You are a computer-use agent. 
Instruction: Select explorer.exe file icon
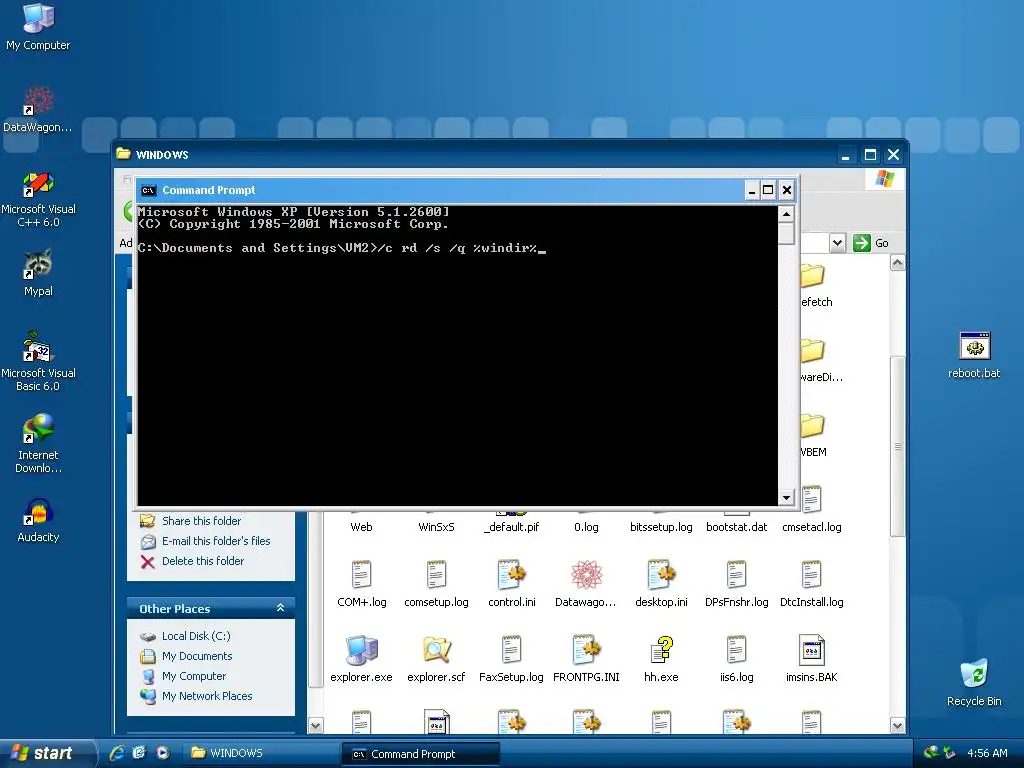361,650
